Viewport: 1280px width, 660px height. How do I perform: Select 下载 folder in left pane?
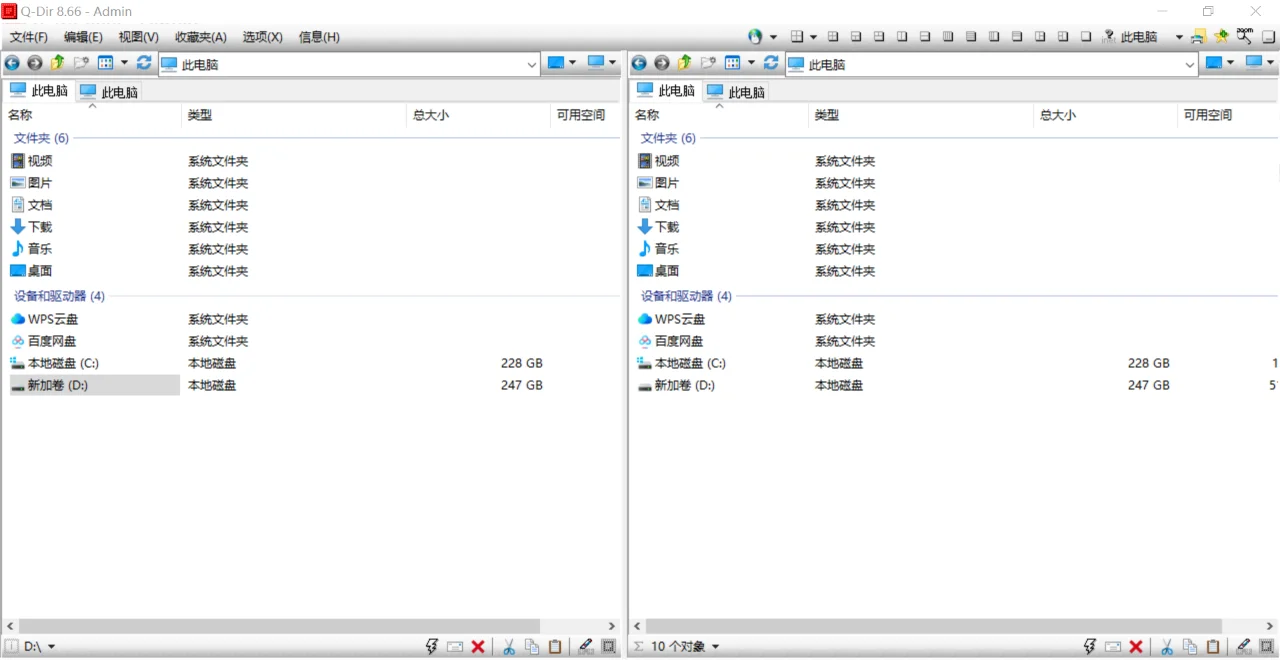[31, 227]
